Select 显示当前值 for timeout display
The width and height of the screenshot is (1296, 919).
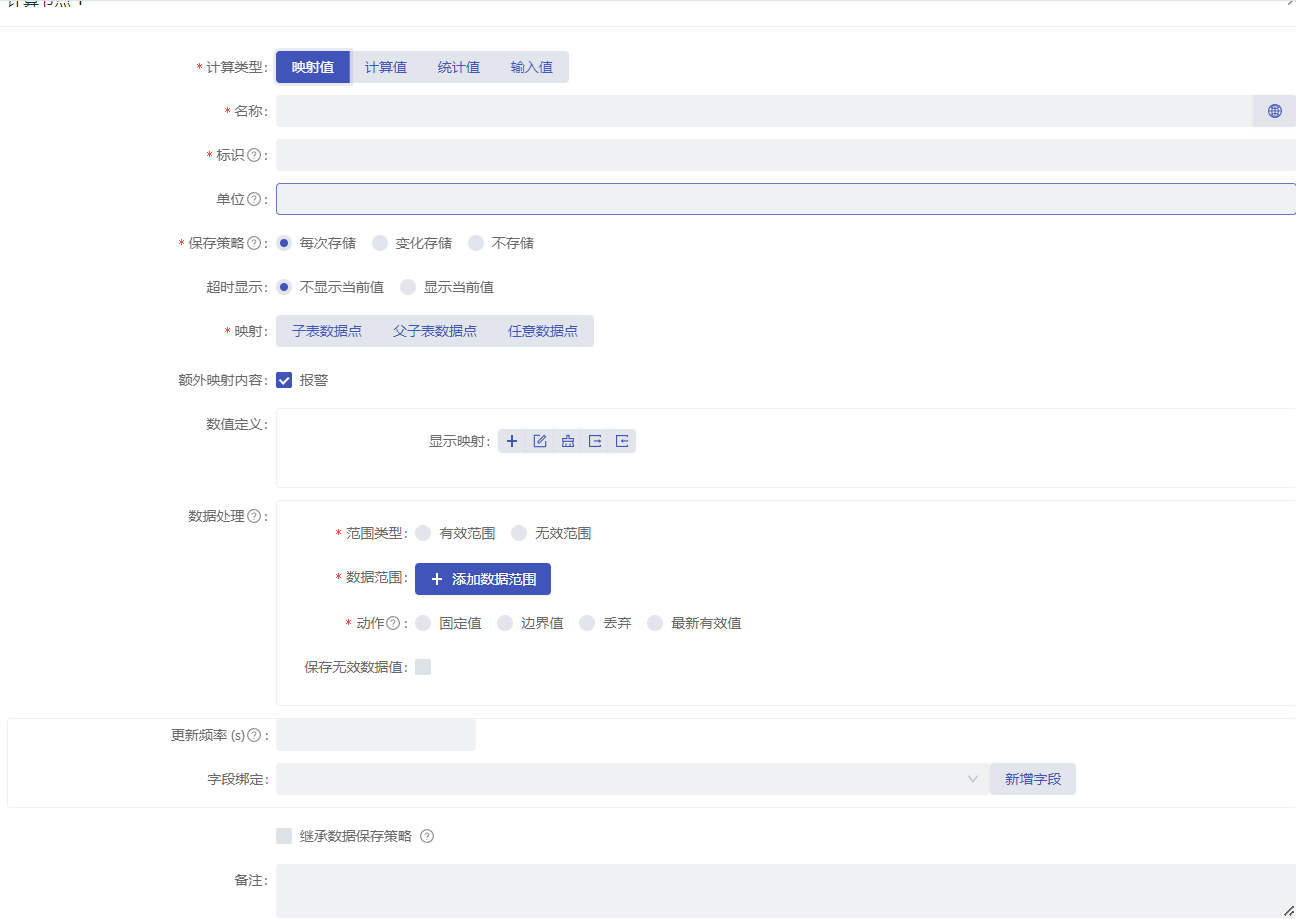click(408, 287)
